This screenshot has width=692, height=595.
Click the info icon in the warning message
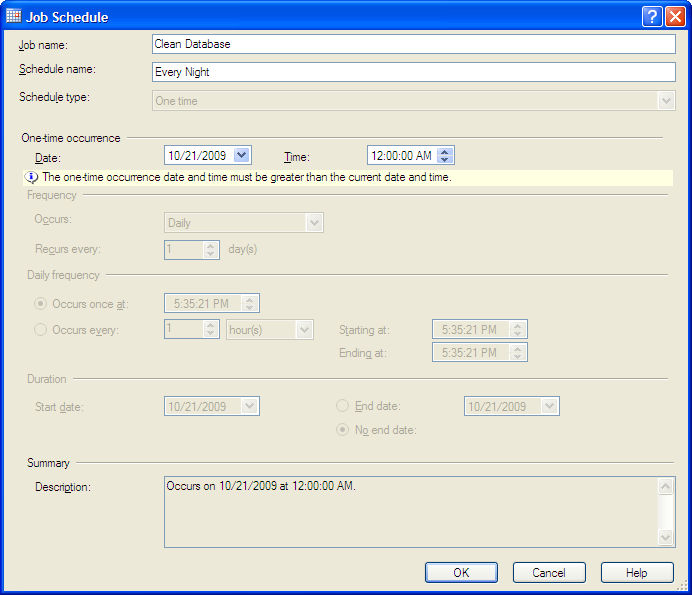coord(32,177)
